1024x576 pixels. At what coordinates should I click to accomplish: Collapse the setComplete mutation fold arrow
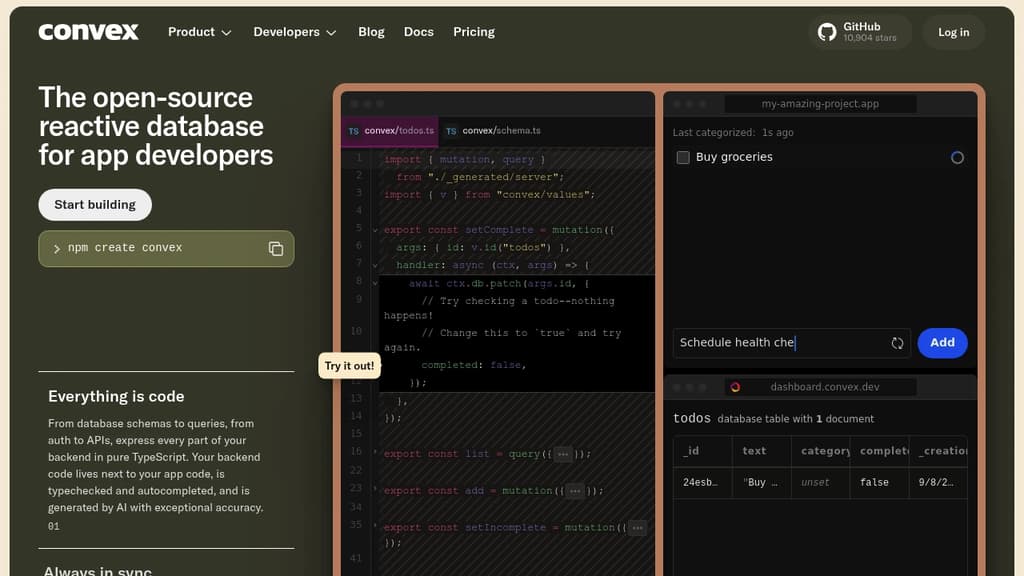[x=376, y=230]
